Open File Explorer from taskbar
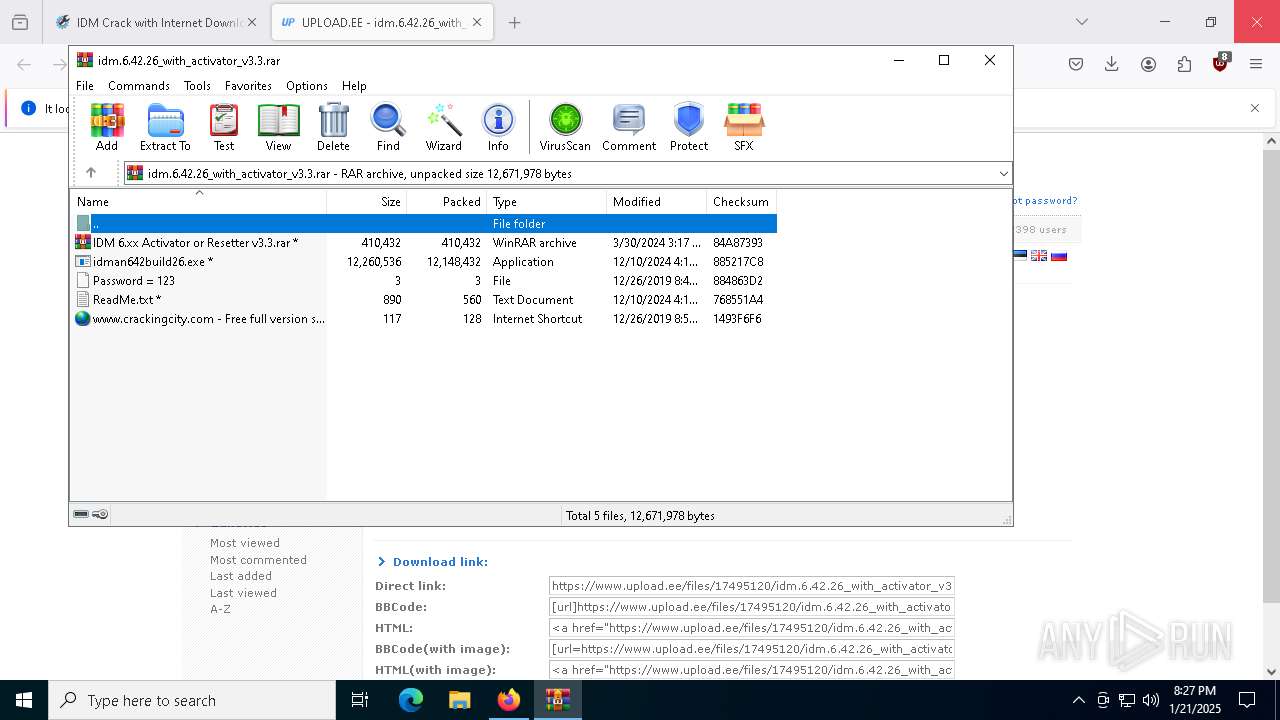The image size is (1280, 720). pyautogui.click(x=459, y=700)
